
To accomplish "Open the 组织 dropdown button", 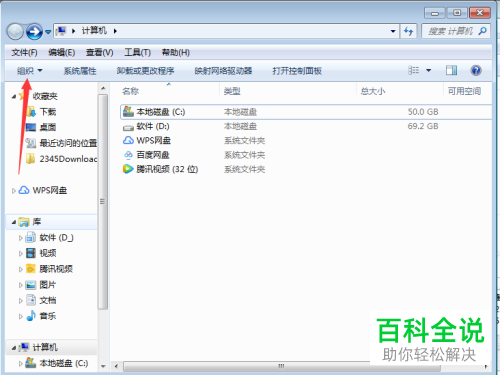I will (30, 71).
